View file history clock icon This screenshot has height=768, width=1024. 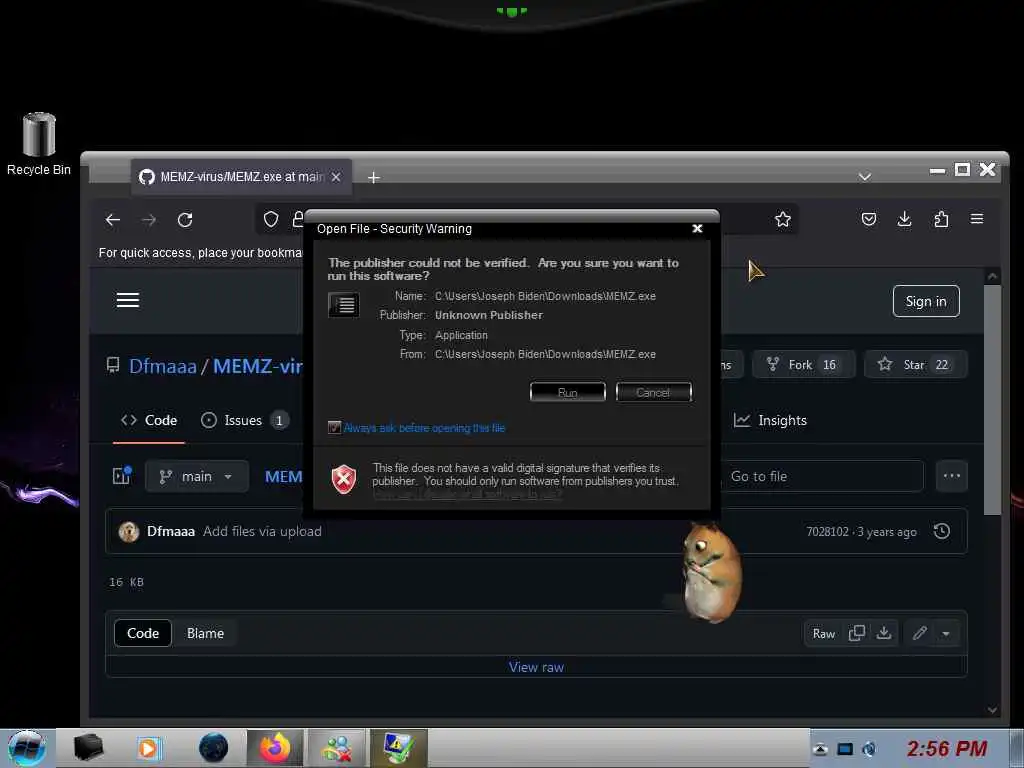coord(942,531)
